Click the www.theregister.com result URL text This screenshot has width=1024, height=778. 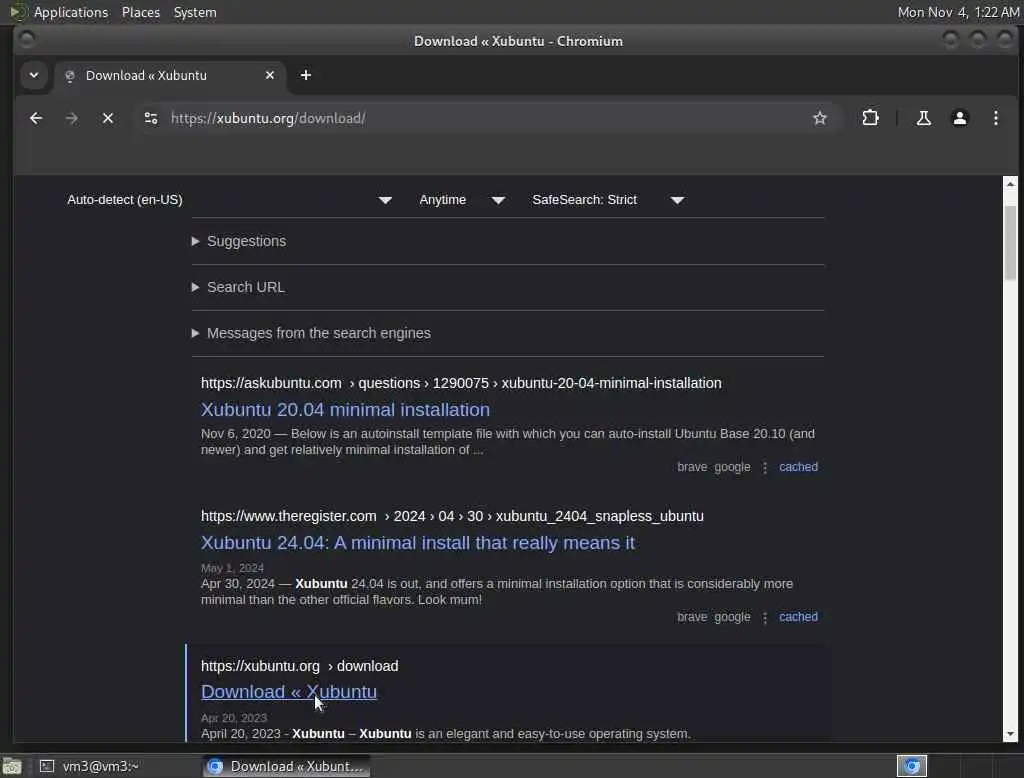(452, 516)
